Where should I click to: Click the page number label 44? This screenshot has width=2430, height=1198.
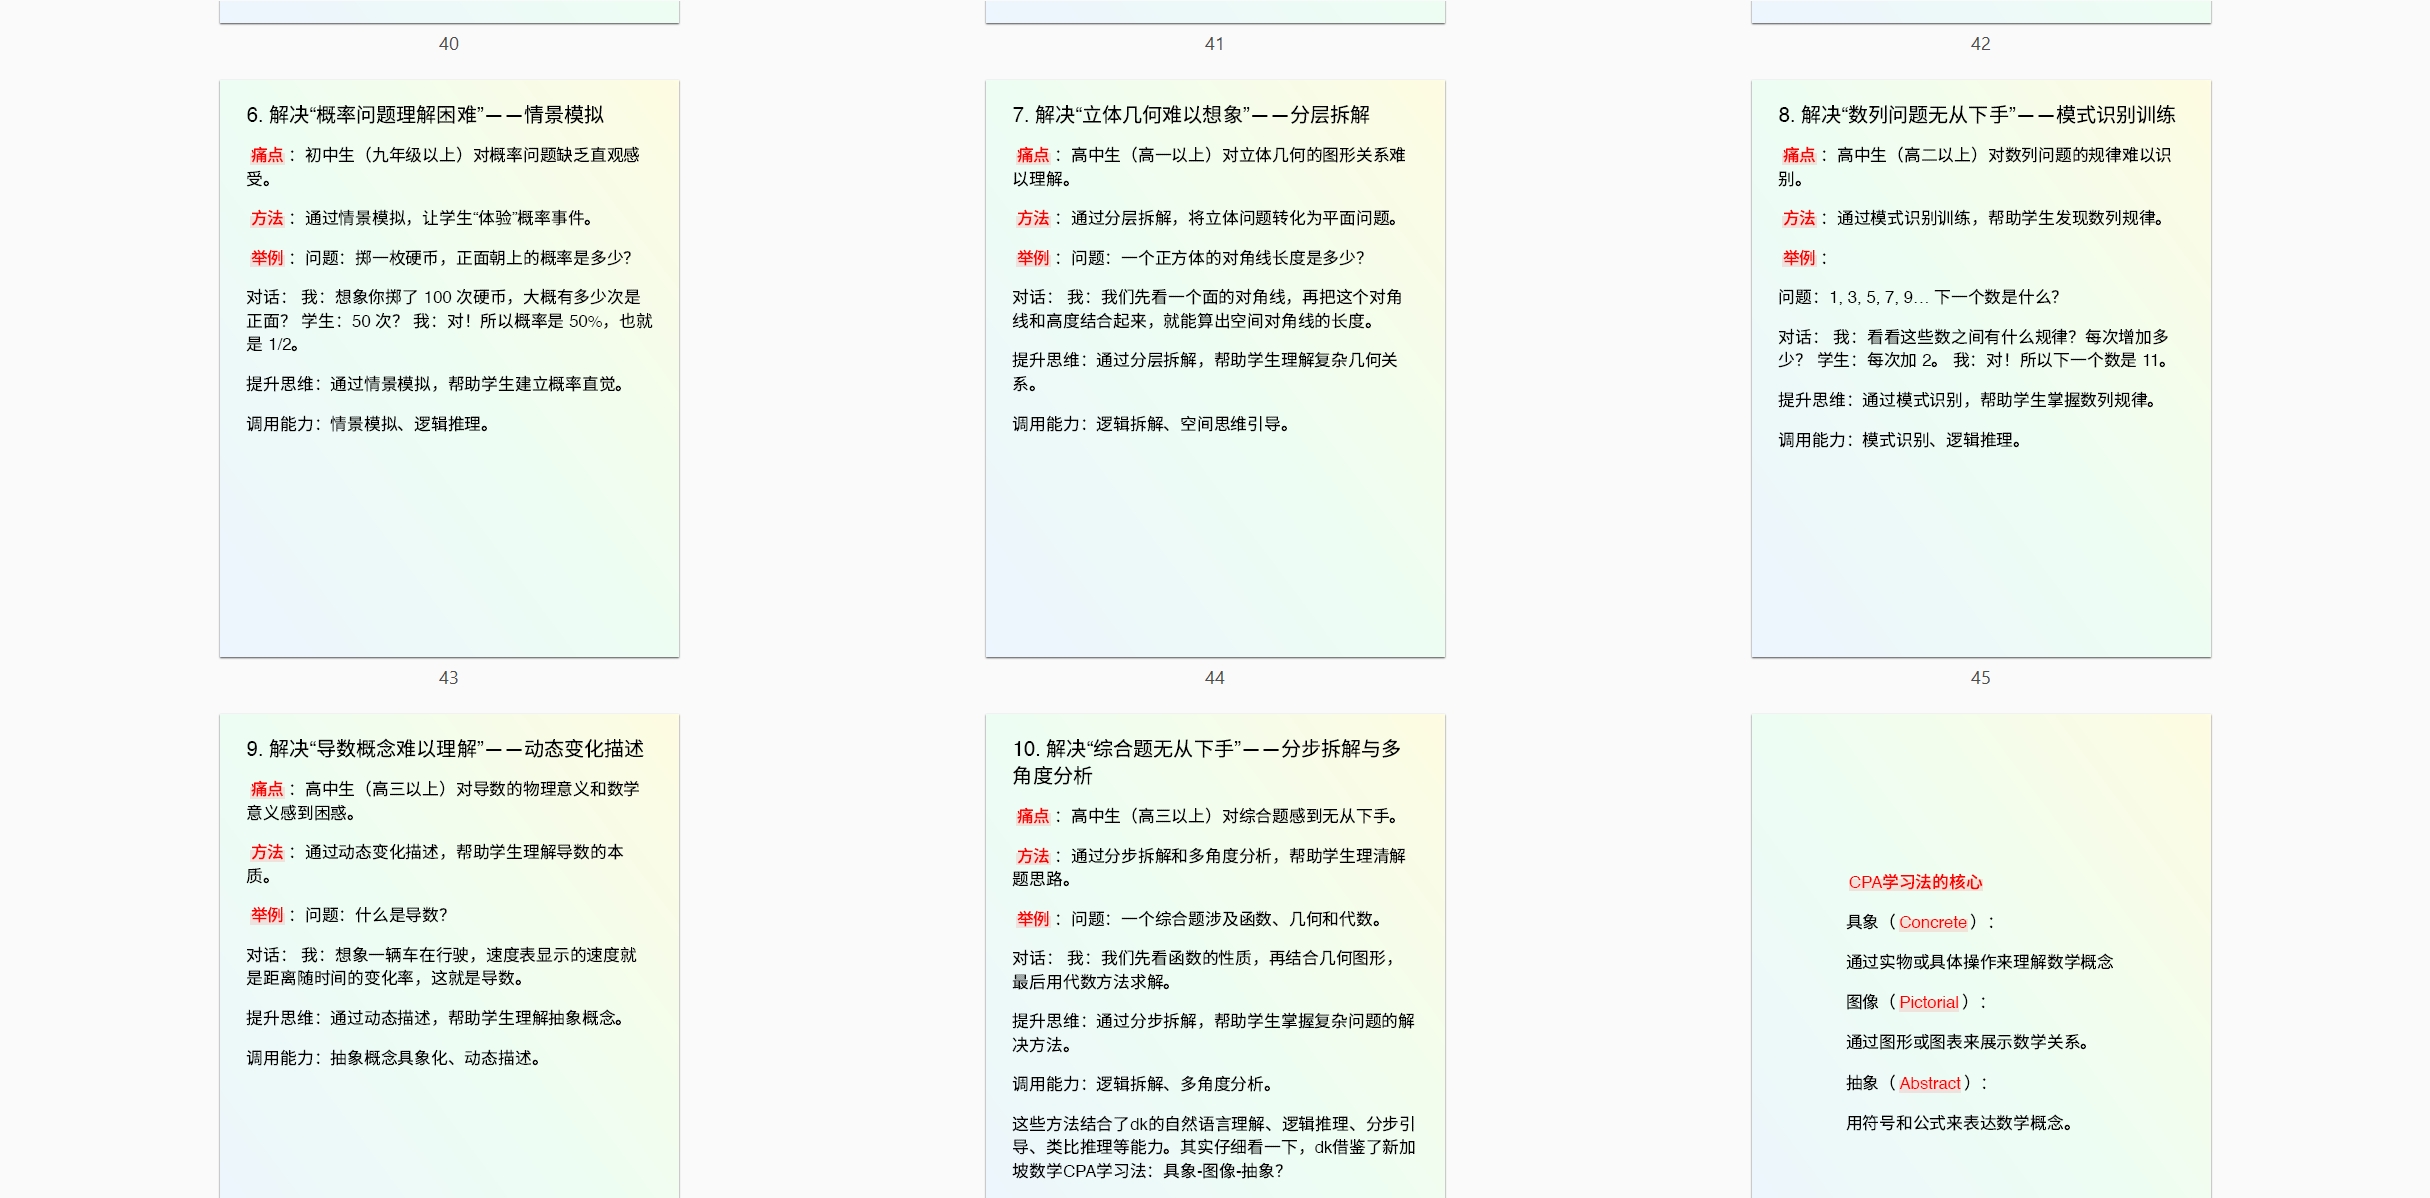[1214, 678]
